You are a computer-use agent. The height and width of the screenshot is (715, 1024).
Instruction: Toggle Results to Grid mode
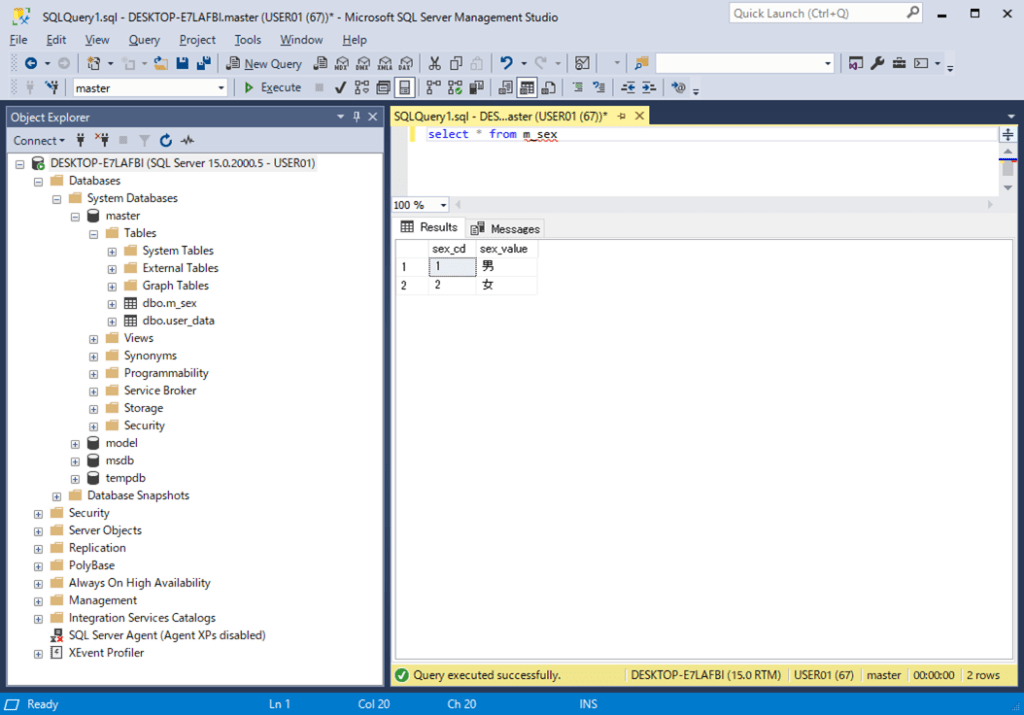tap(526, 88)
